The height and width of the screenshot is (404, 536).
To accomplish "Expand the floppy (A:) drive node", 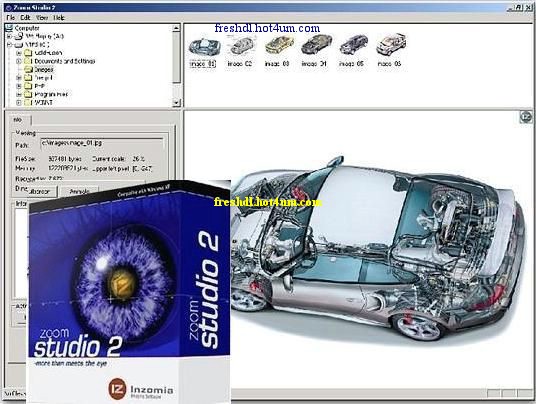I will click(x=10, y=36).
